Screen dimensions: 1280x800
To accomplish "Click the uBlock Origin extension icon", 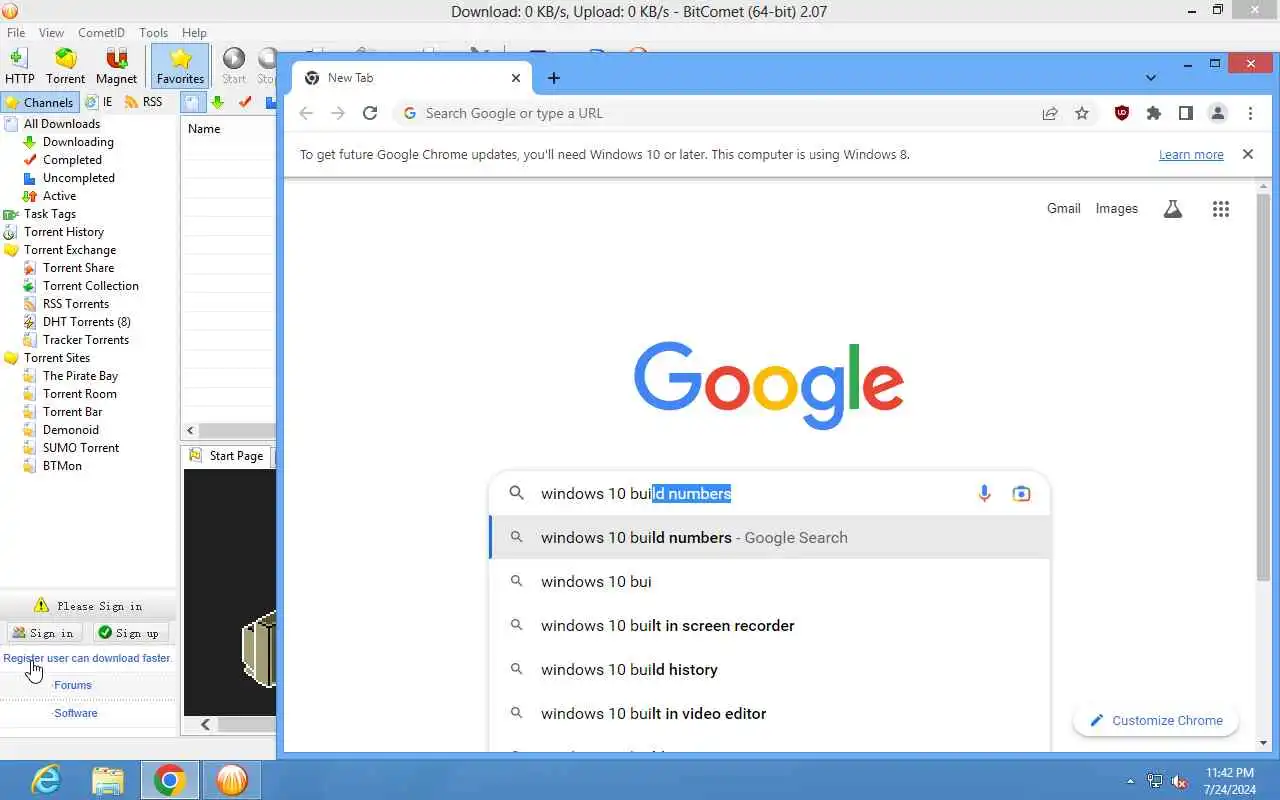I will tap(1122, 113).
